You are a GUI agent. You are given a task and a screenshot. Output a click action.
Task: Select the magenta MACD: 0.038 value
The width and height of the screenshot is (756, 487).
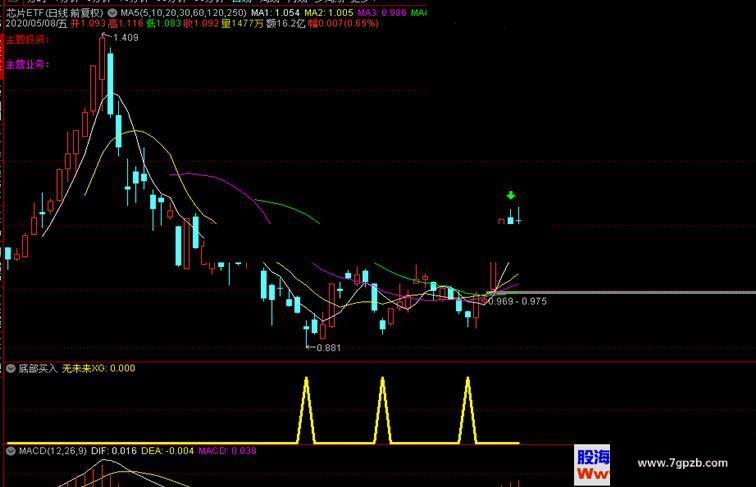coord(227,451)
